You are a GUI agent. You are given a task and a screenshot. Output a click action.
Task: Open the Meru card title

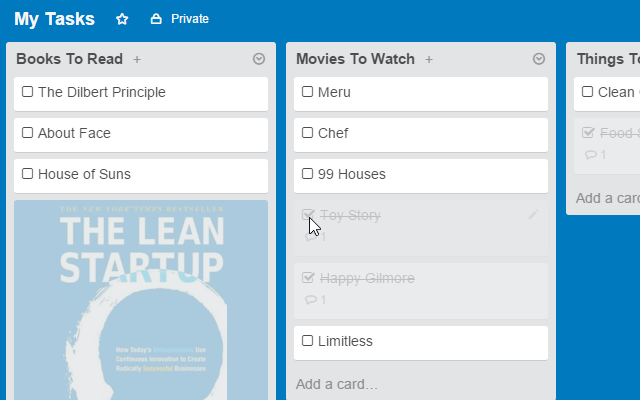pyautogui.click(x=334, y=92)
